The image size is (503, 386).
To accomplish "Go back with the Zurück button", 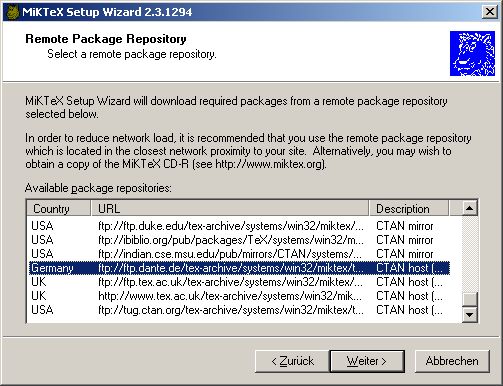I will click(292, 361).
